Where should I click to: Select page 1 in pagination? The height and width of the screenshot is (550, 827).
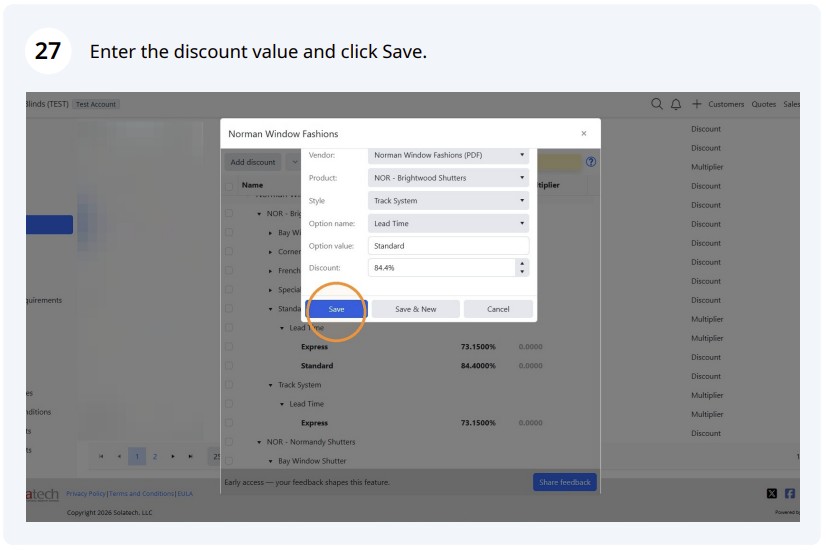click(137, 456)
